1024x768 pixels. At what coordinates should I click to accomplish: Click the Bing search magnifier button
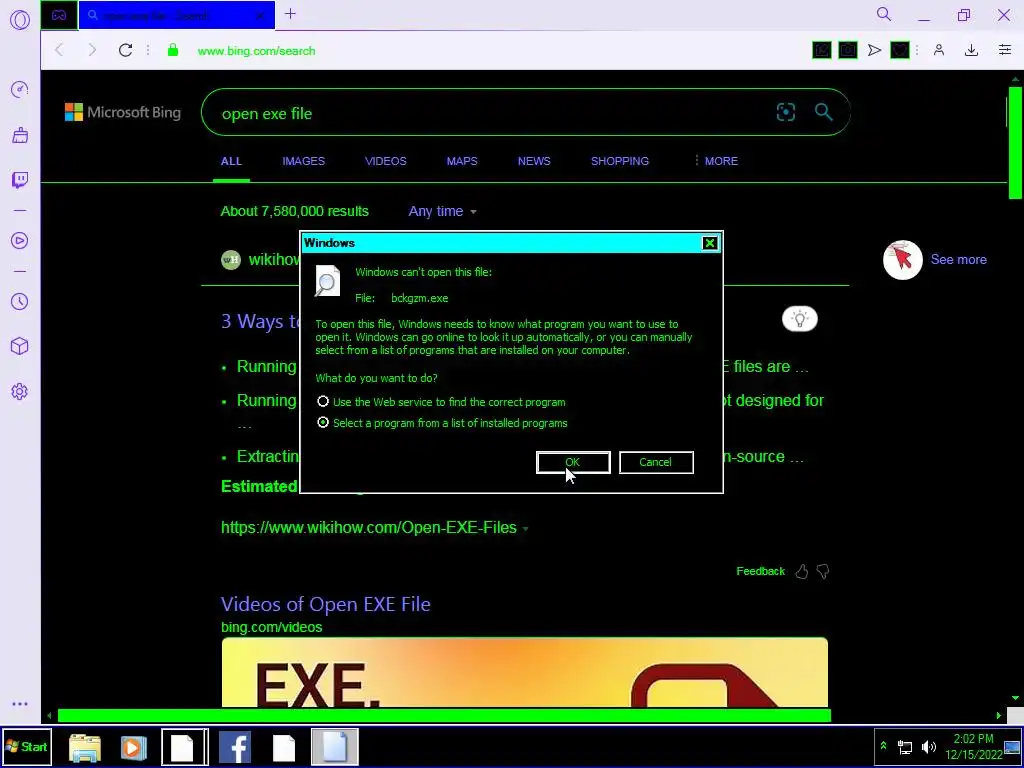[x=824, y=112]
